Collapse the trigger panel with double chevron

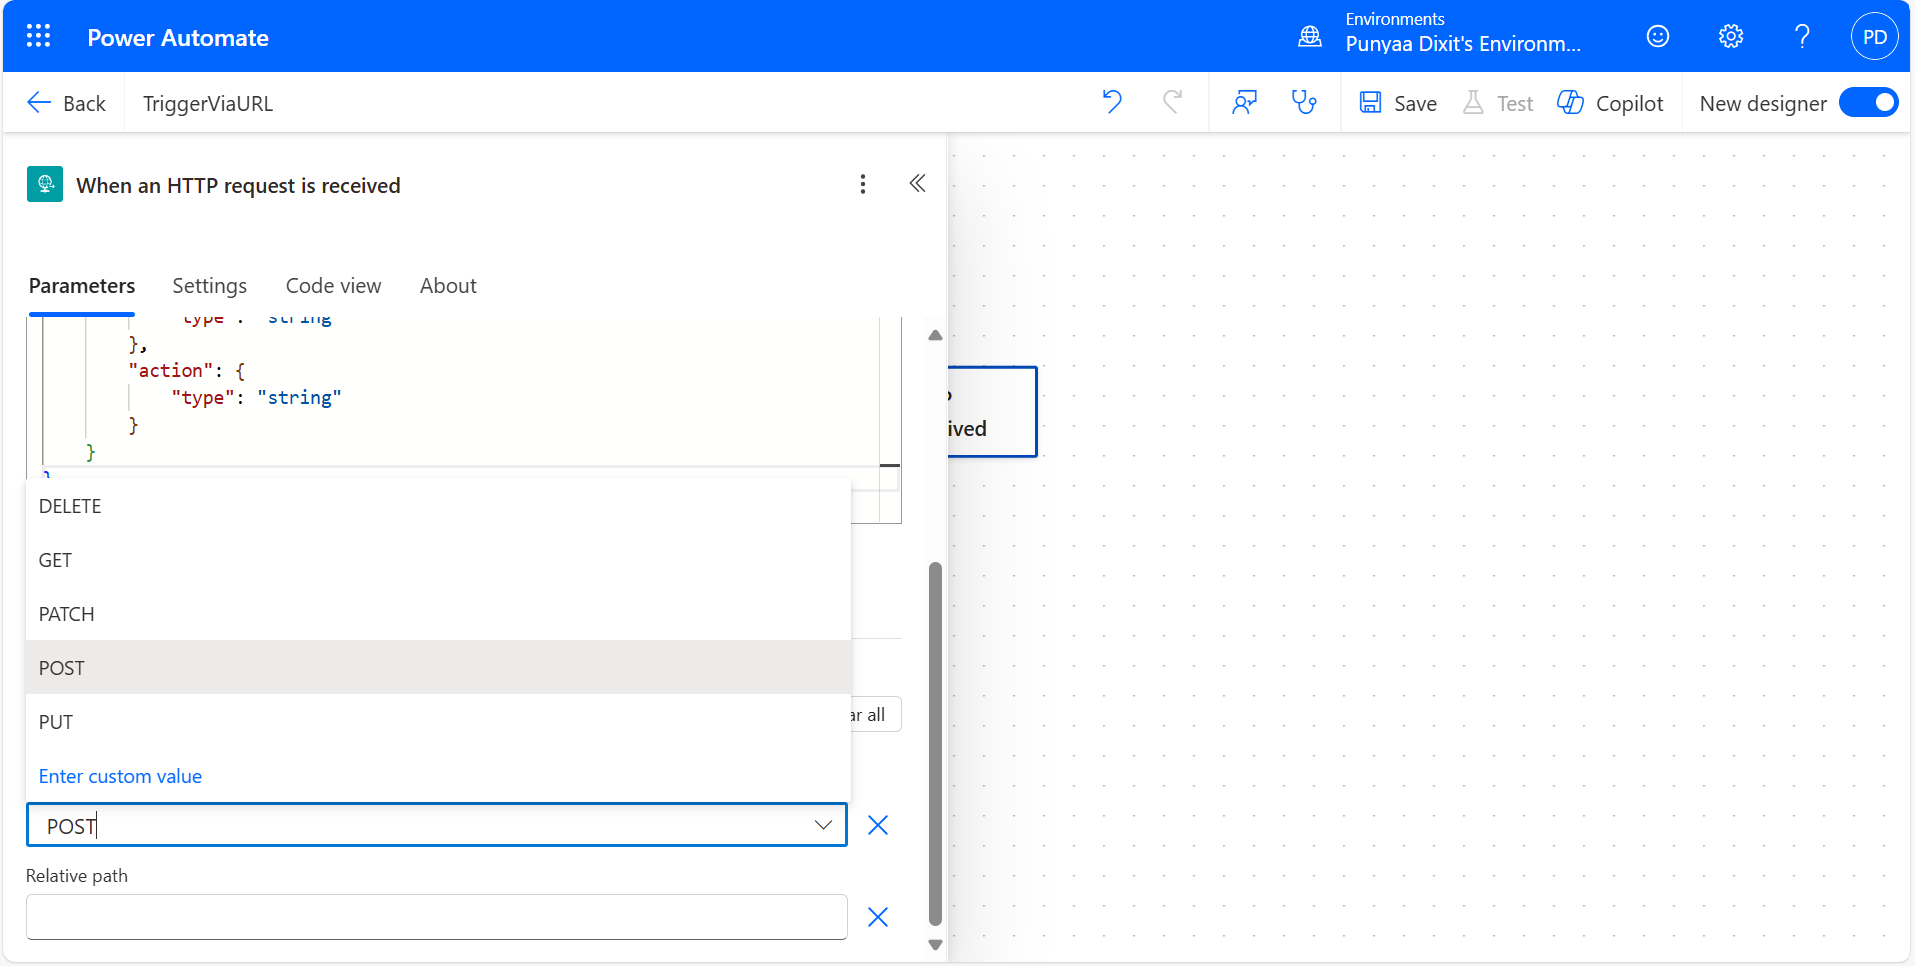pyautogui.click(x=917, y=184)
